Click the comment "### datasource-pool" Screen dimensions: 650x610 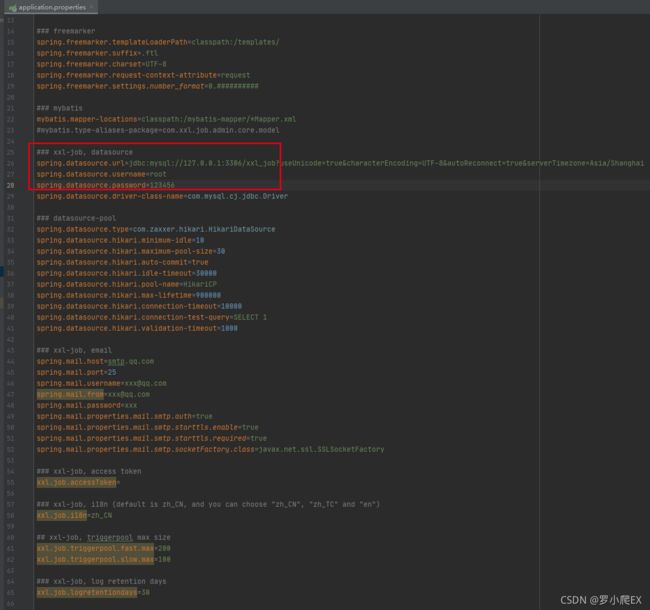click(76, 218)
